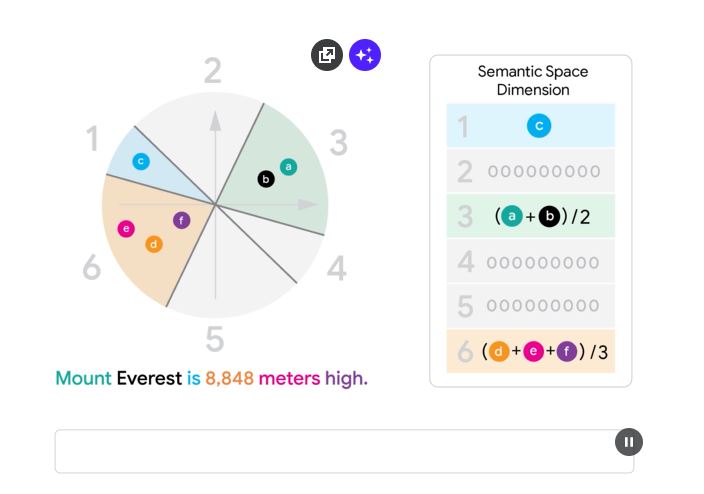Pause the animation with pause button
This screenshot has width=704, height=494.
[x=629, y=442]
